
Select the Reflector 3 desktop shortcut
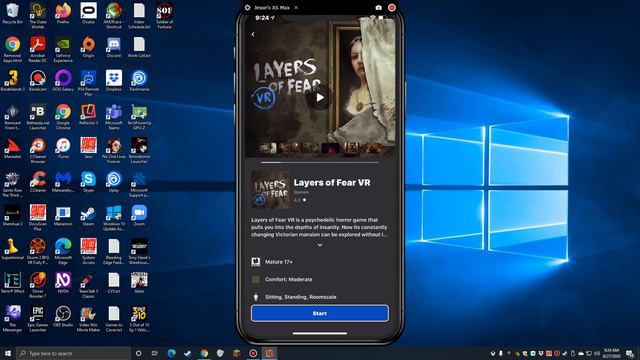89,115
